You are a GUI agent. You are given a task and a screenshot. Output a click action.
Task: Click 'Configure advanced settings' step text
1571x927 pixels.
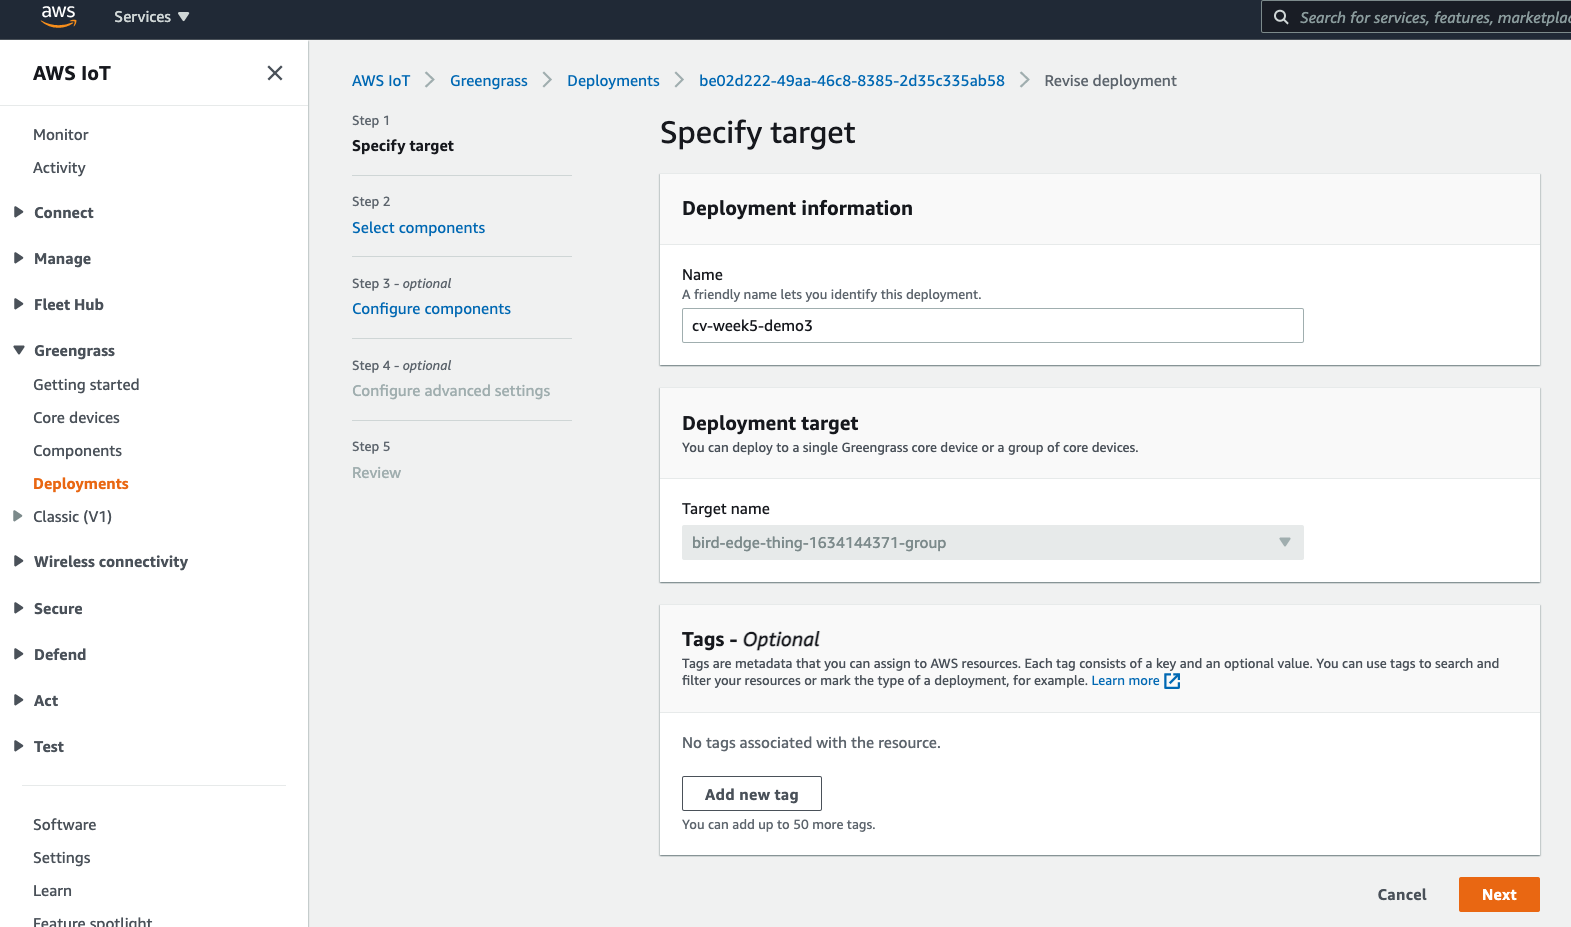pyautogui.click(x=451, y=391)
